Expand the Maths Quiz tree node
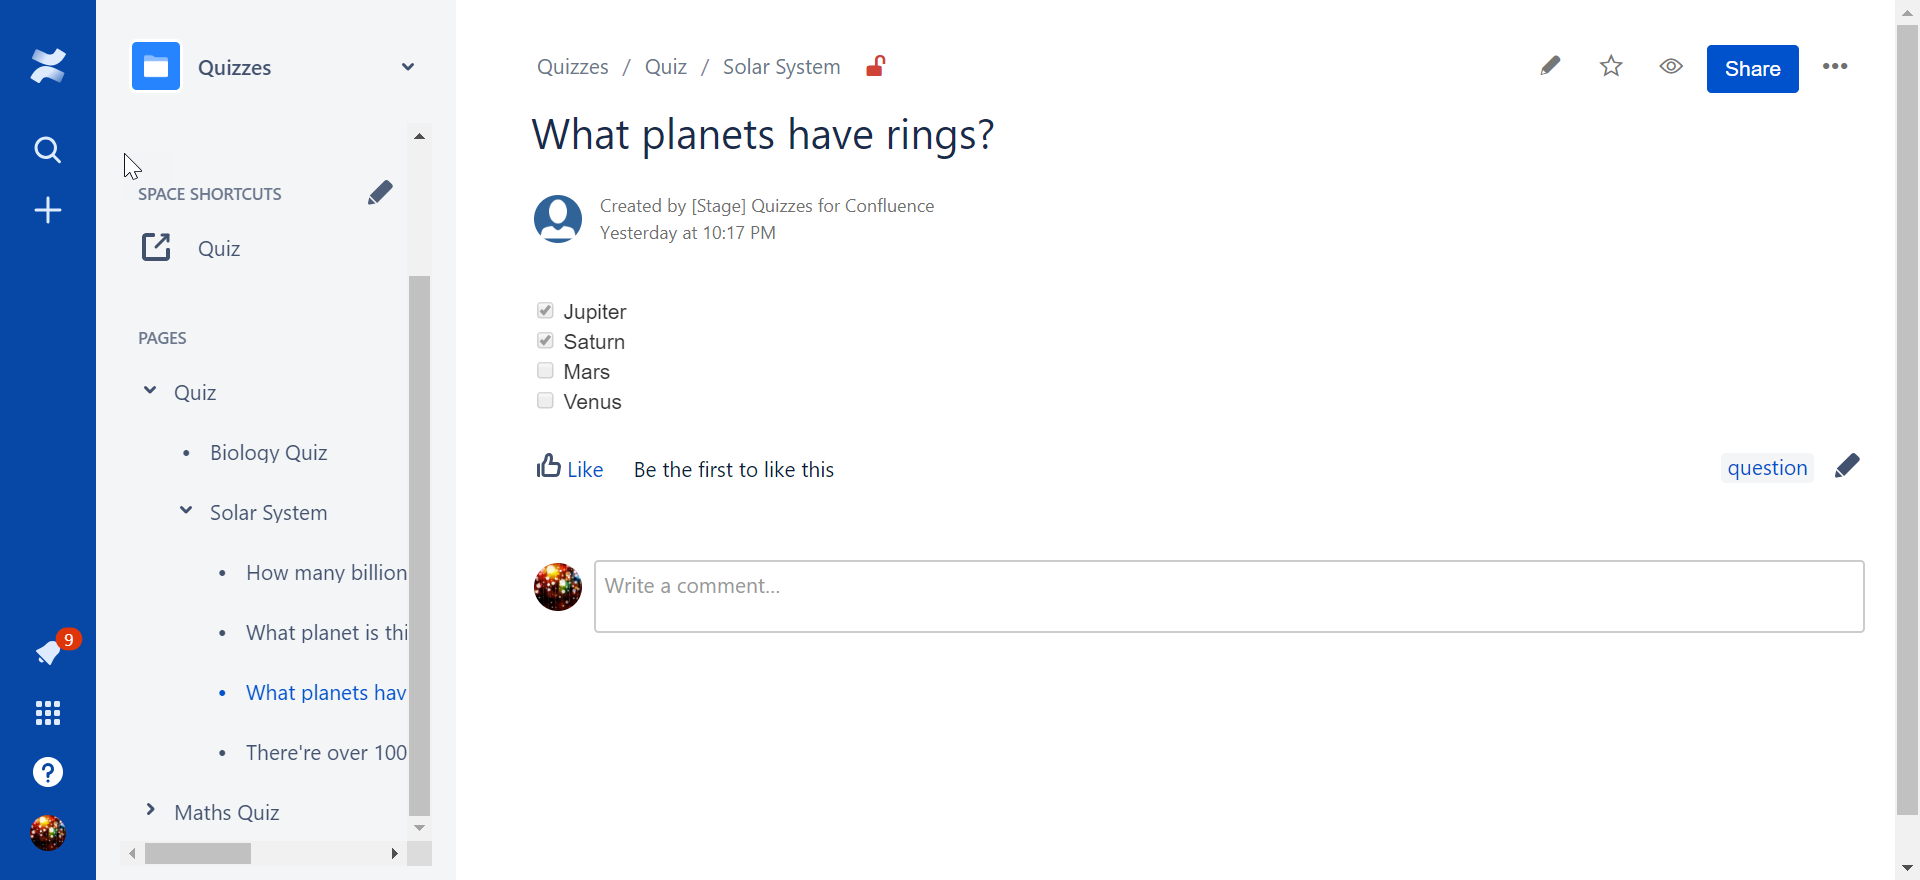 pos(150,810)
